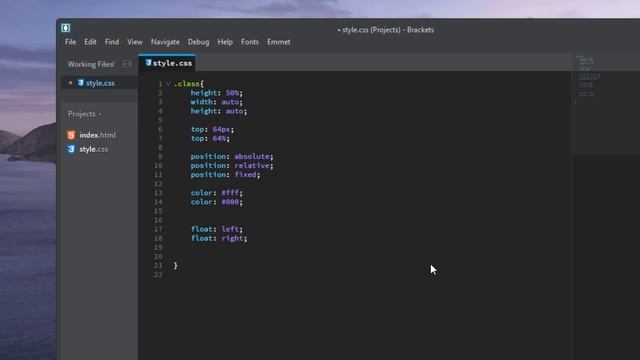Open the Navigate menu
The height and width of the screenshot is (360, 640).
pyautogui.click(x=165, y=42)
